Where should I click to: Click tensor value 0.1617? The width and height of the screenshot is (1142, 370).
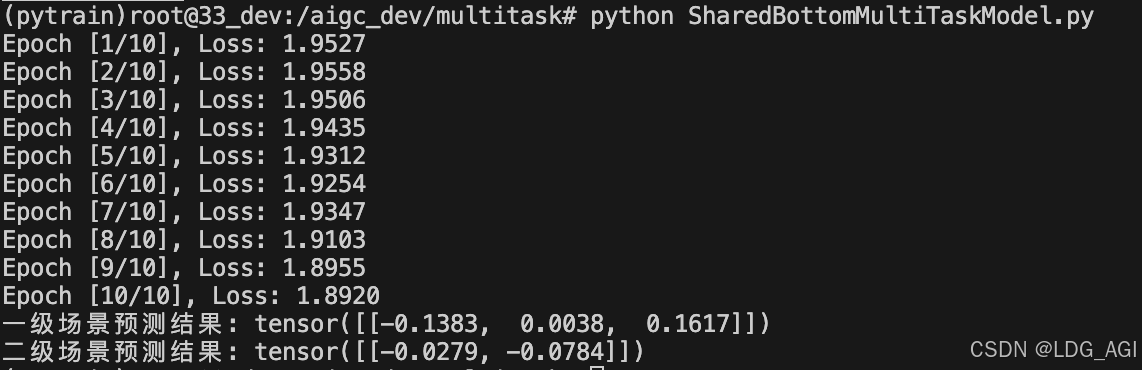pyautogui.click(x=687, y=323)
